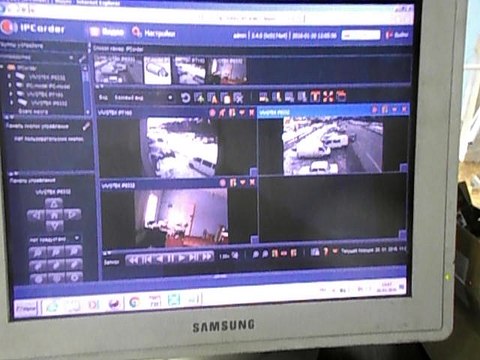Open the group dropdown above the device tree
The height and width of the screenshot is (360, 480).
tap(72, 58)
